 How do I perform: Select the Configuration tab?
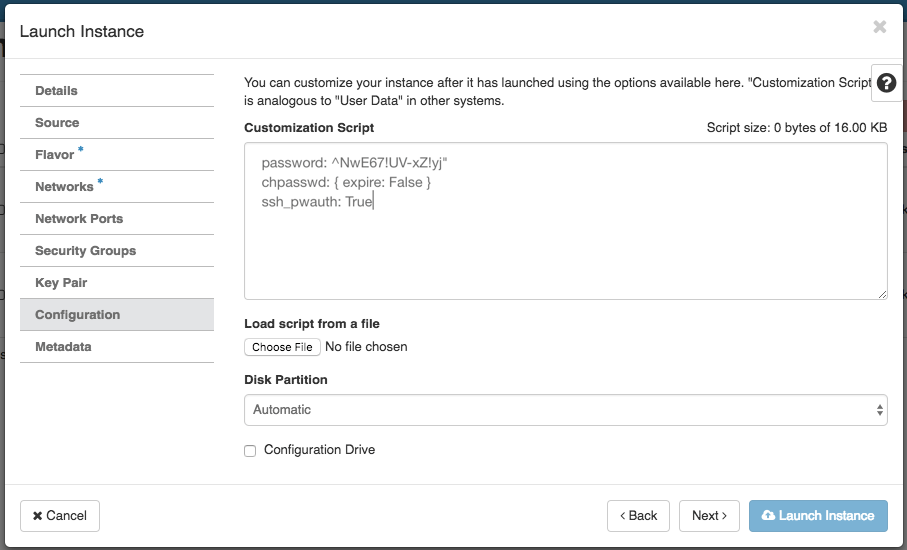click(117, 315)
